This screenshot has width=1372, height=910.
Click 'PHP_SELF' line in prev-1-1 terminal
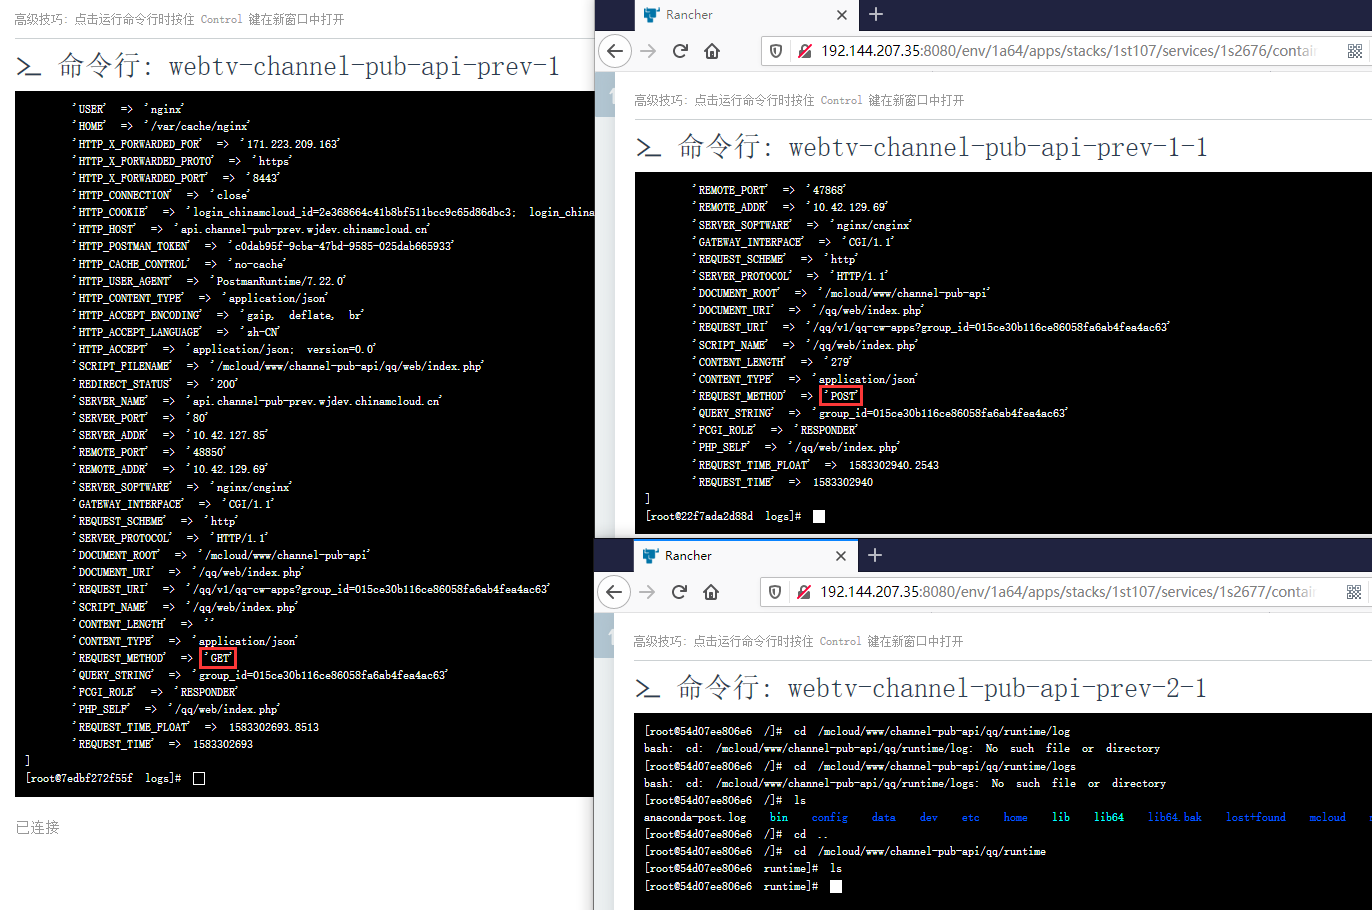(x=796, y=447)
